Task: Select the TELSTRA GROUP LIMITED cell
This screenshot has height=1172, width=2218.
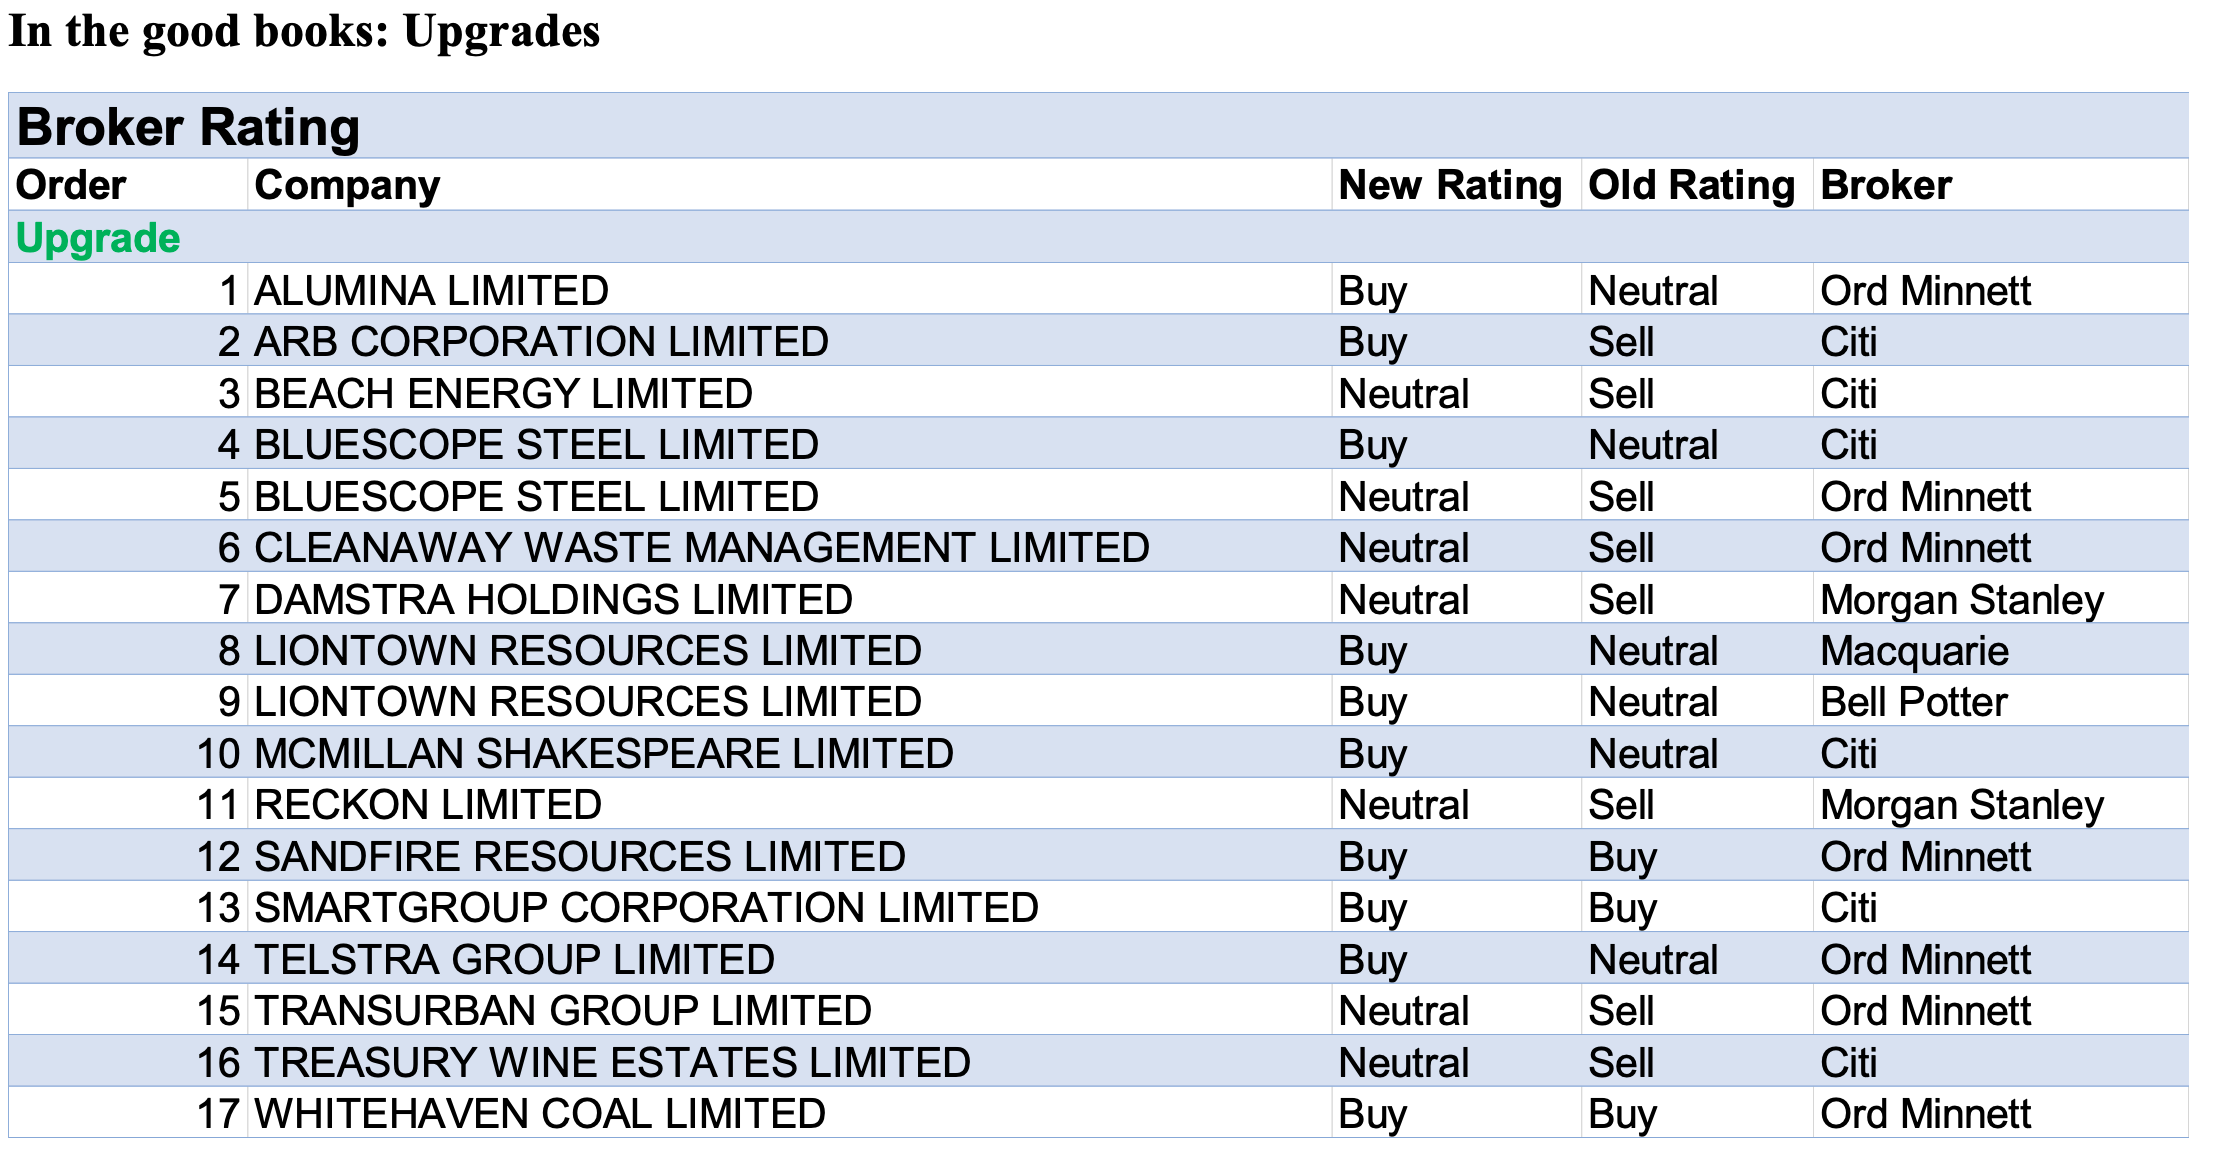Action: point(514,960)
